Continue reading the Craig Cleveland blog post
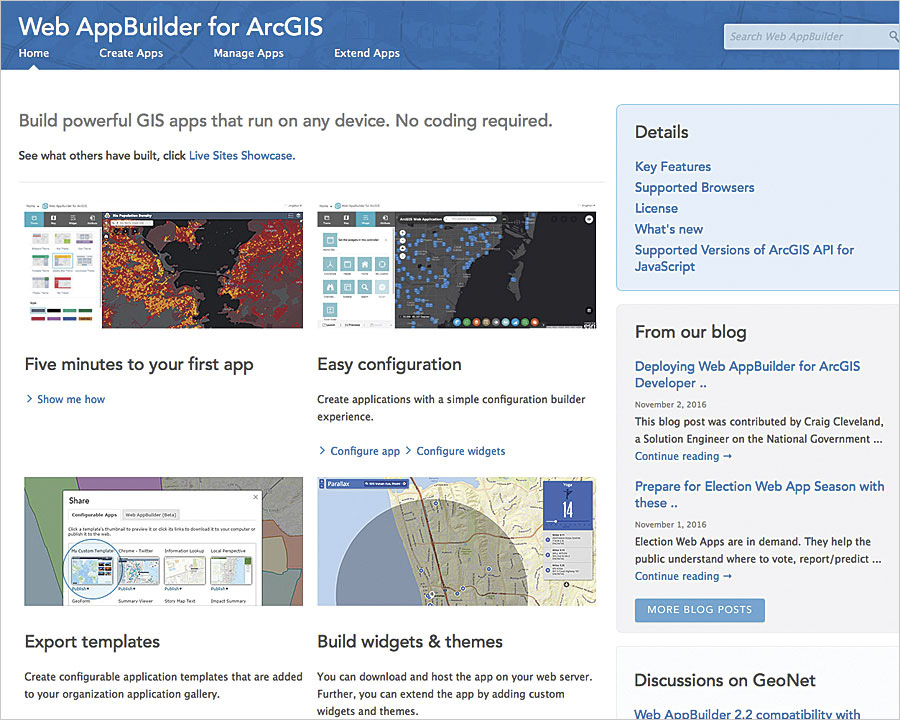Screen dimensions: 900x720 [x=683, y=456]
